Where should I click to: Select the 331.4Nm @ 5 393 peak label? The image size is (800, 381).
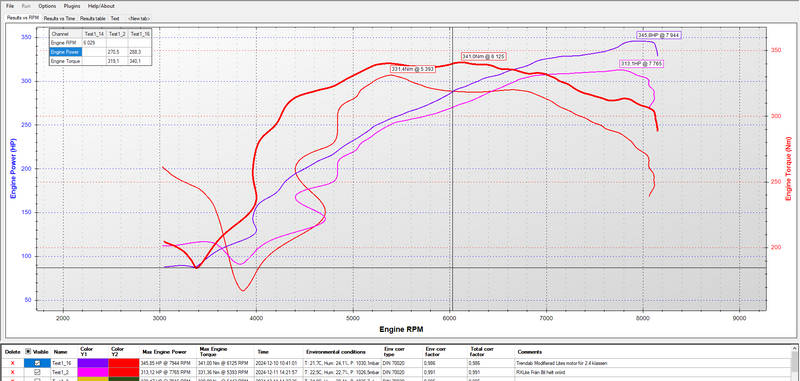pyautogui.click(x=413, y=69)
